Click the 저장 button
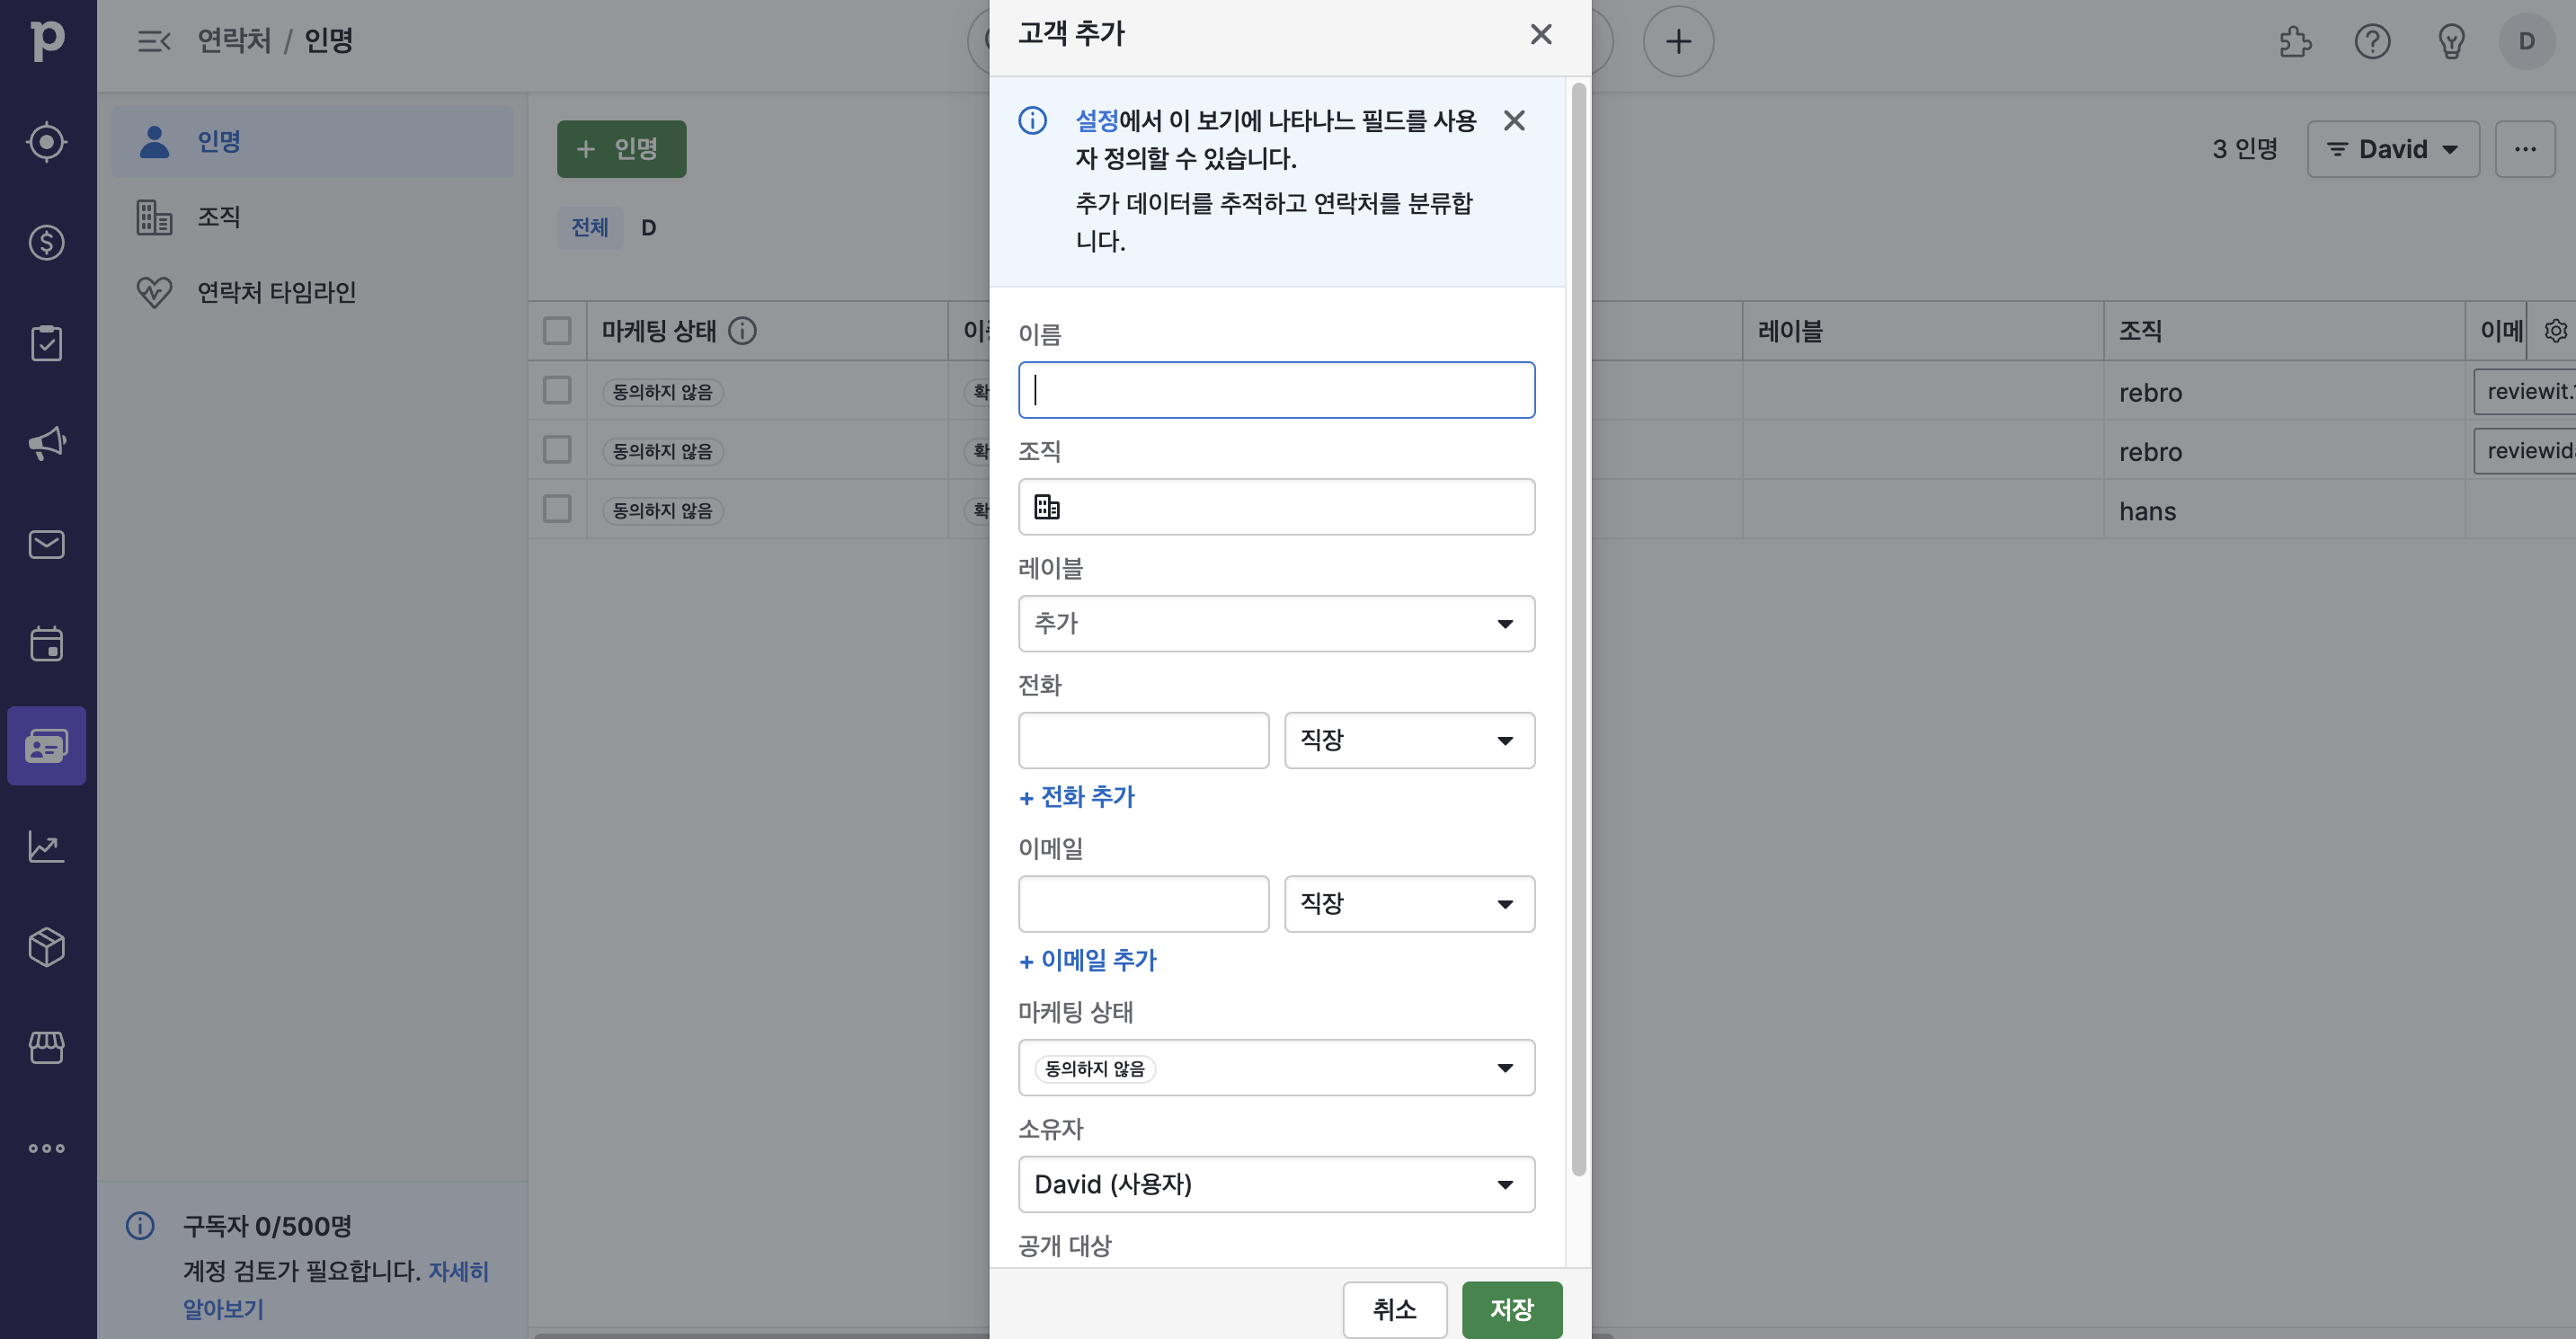Viewport: 2576px width, 1339px height. click(x=1511, y=1309)
